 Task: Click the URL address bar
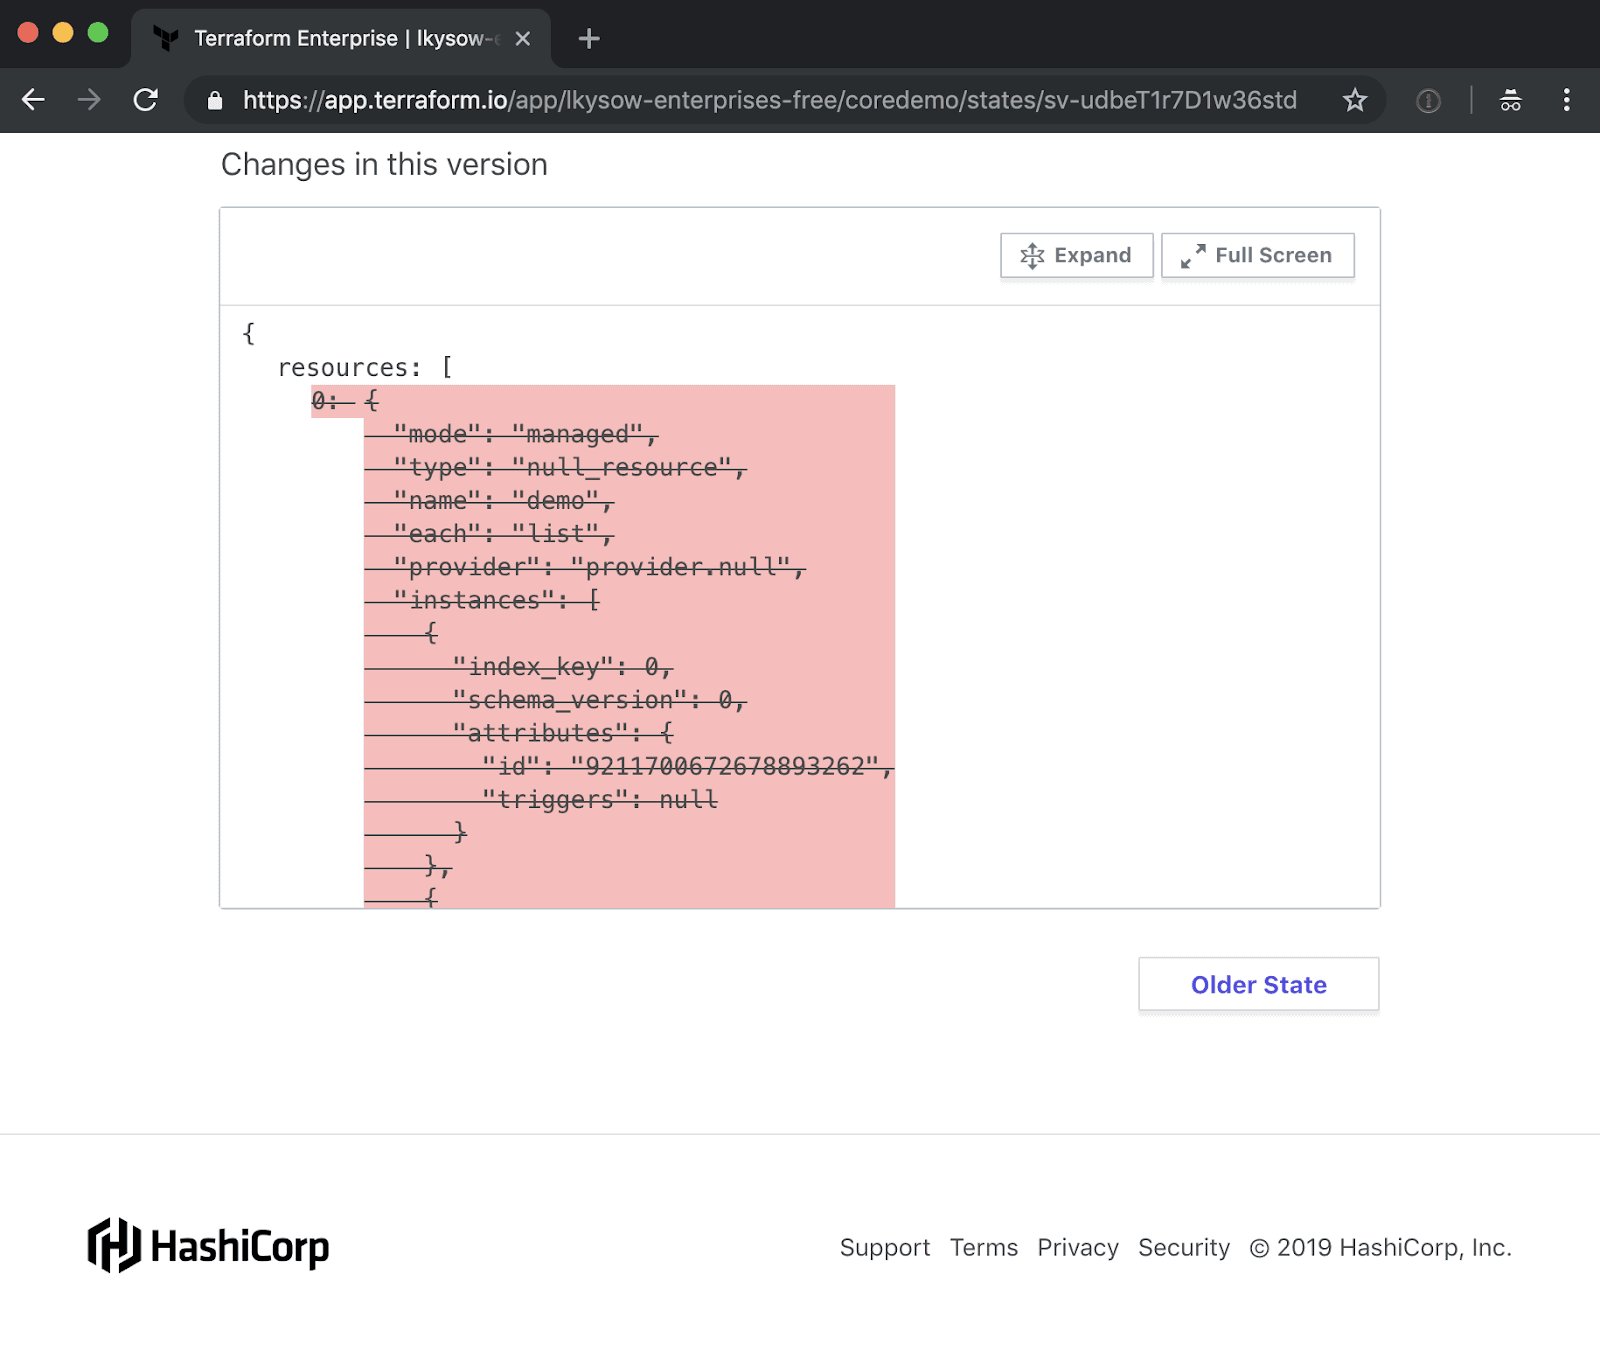[x=770, y=100]
